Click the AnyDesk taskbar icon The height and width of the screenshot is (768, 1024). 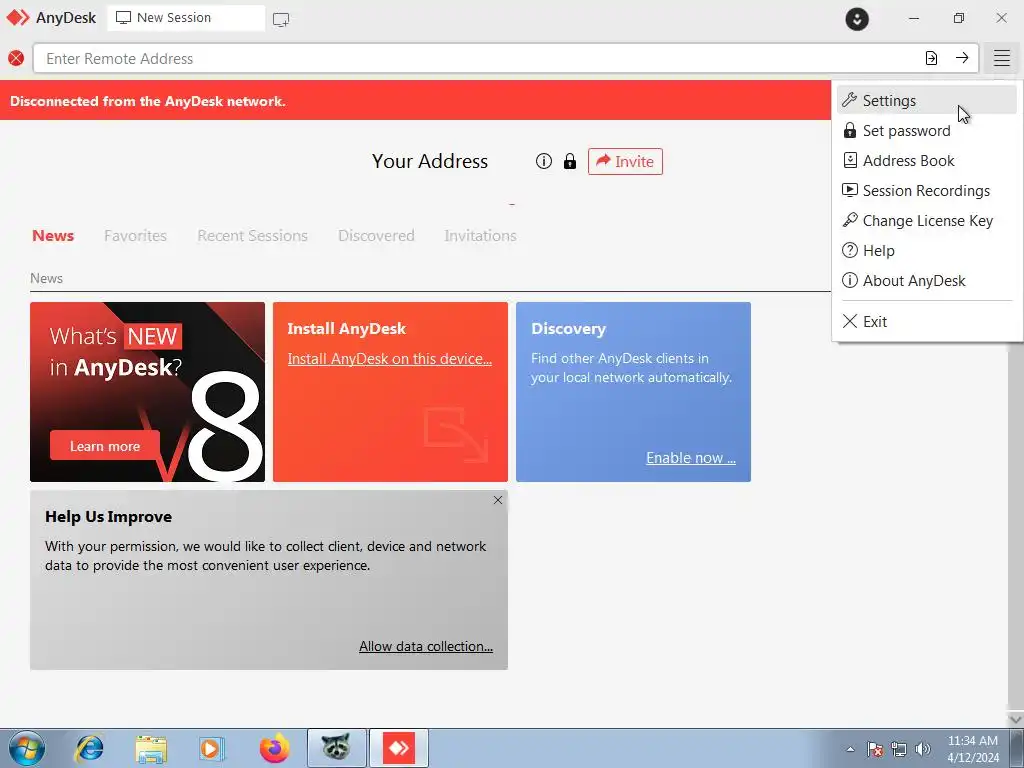click(x=398, y=748)
